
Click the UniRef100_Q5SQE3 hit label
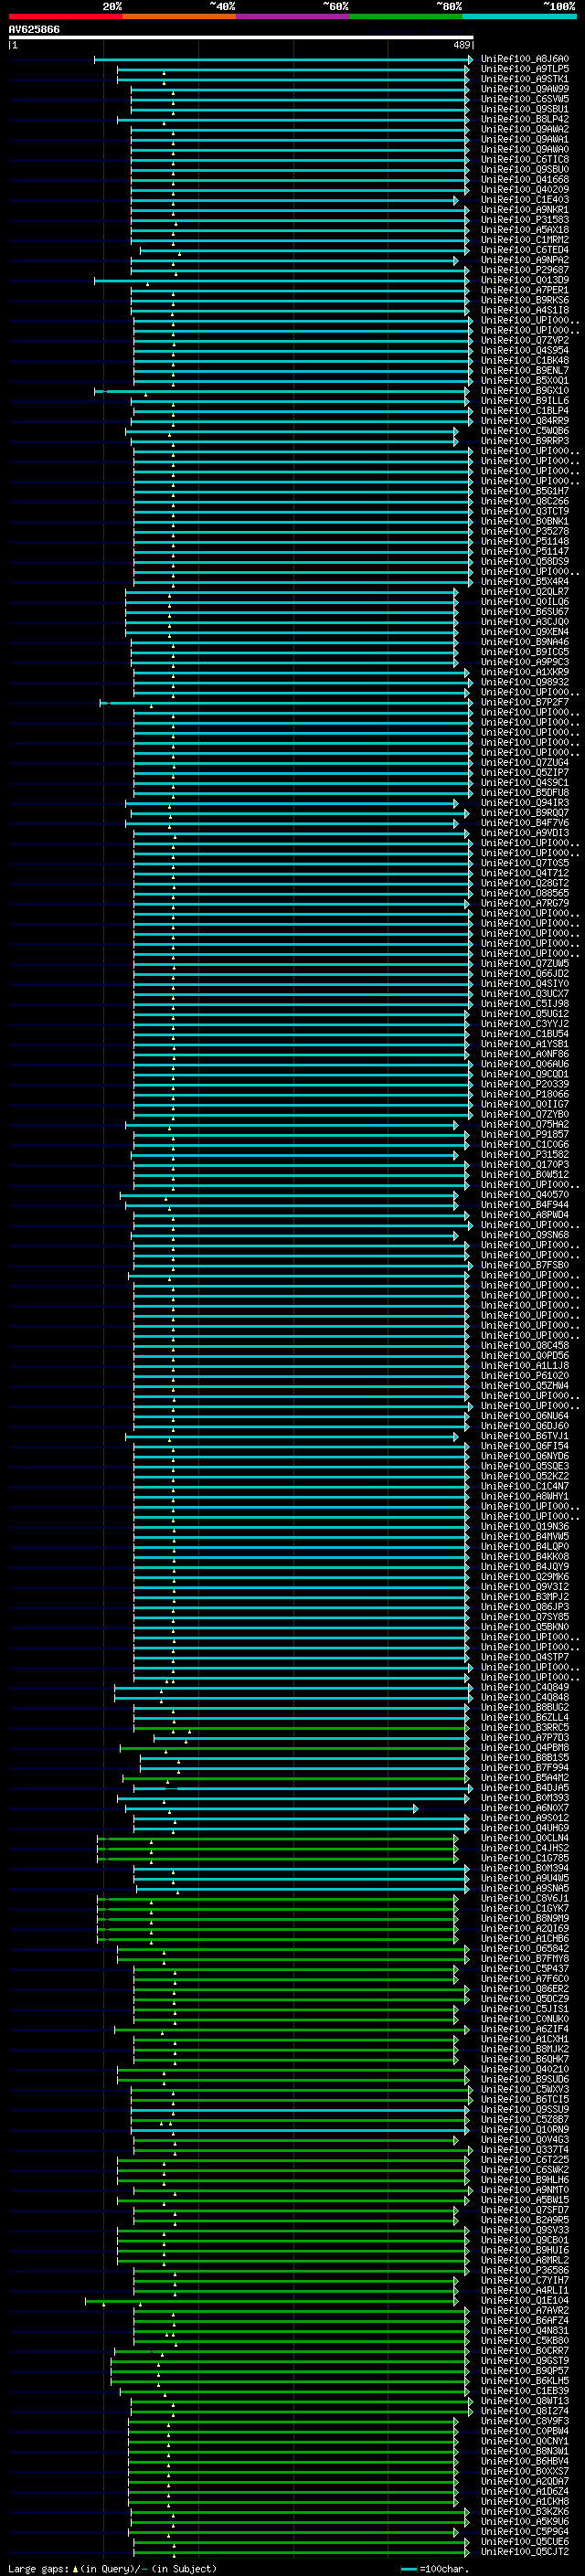525,1467
